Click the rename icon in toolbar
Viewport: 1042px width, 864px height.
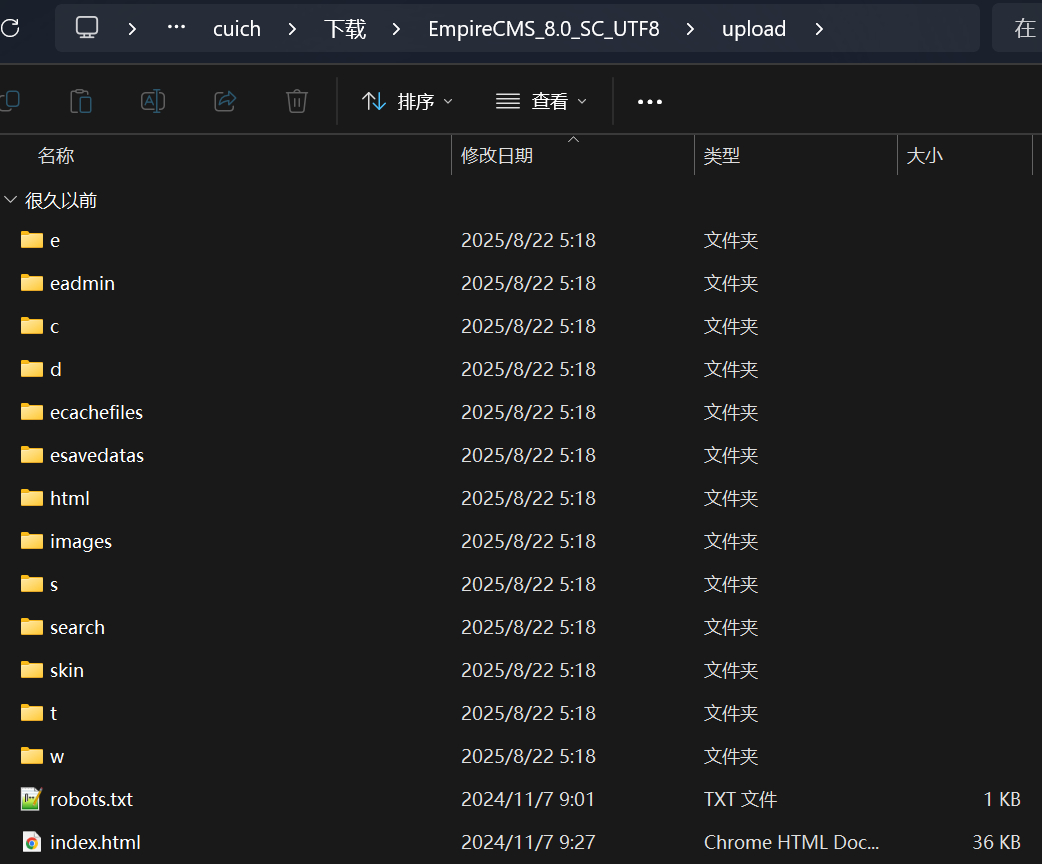(x=153, y=101)
